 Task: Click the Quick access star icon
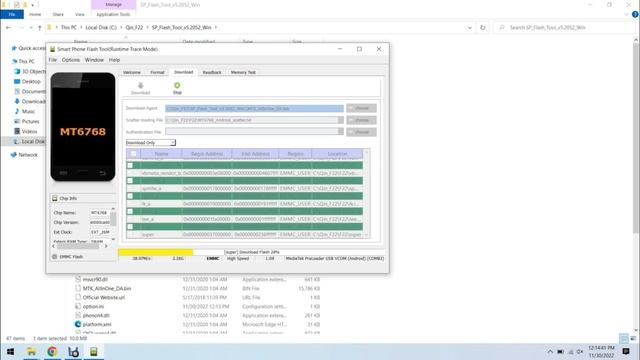(x=14, y=48)
